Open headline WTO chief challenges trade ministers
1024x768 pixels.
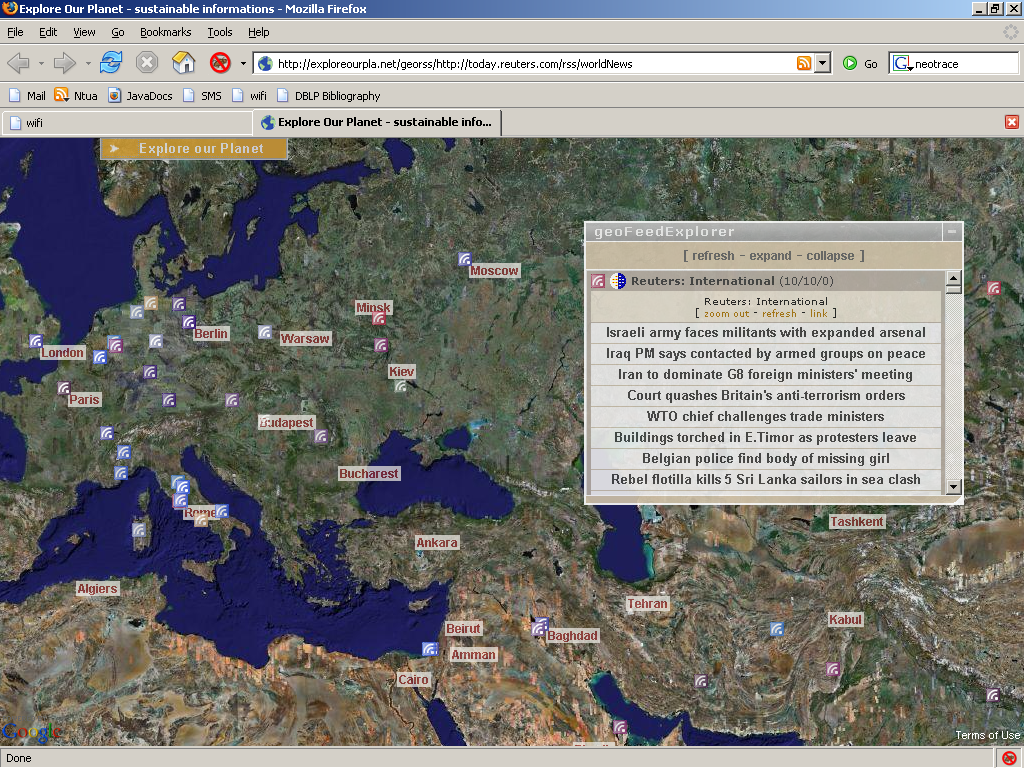pyautogui.click(x=765, y=416)
